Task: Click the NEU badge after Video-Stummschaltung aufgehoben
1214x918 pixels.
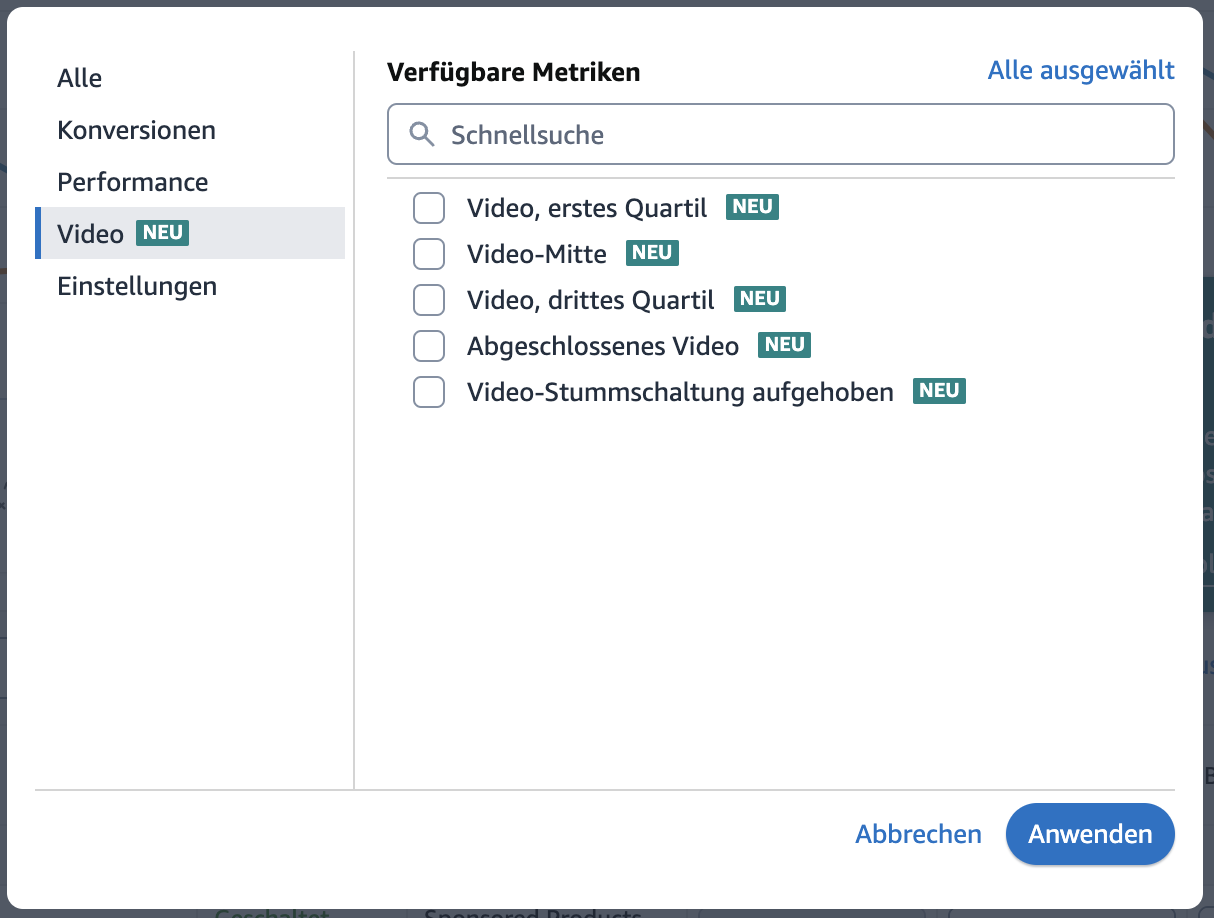Action: pos(939,391)
